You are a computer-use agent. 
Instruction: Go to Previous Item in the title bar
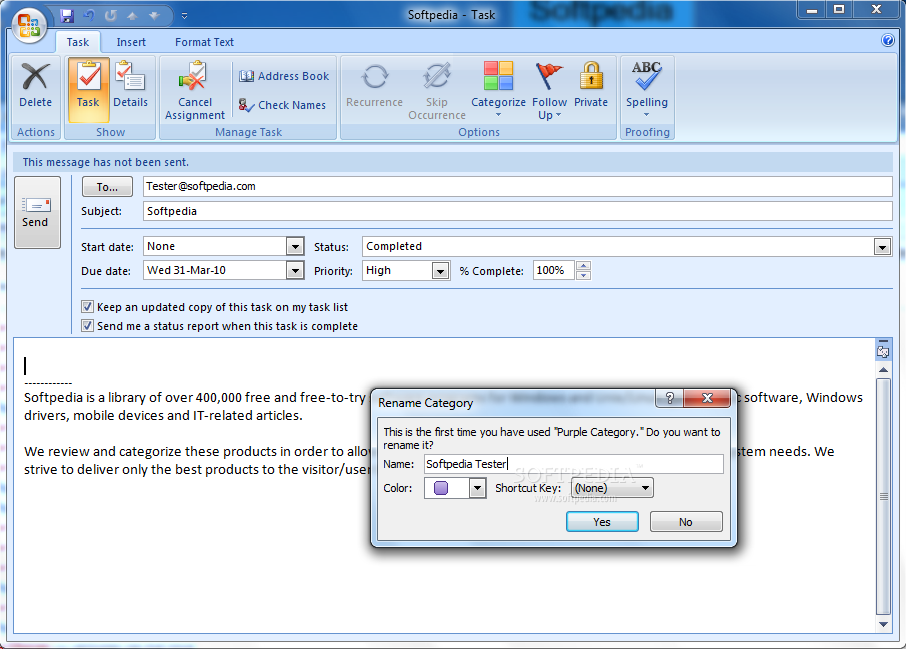point(132,16)
